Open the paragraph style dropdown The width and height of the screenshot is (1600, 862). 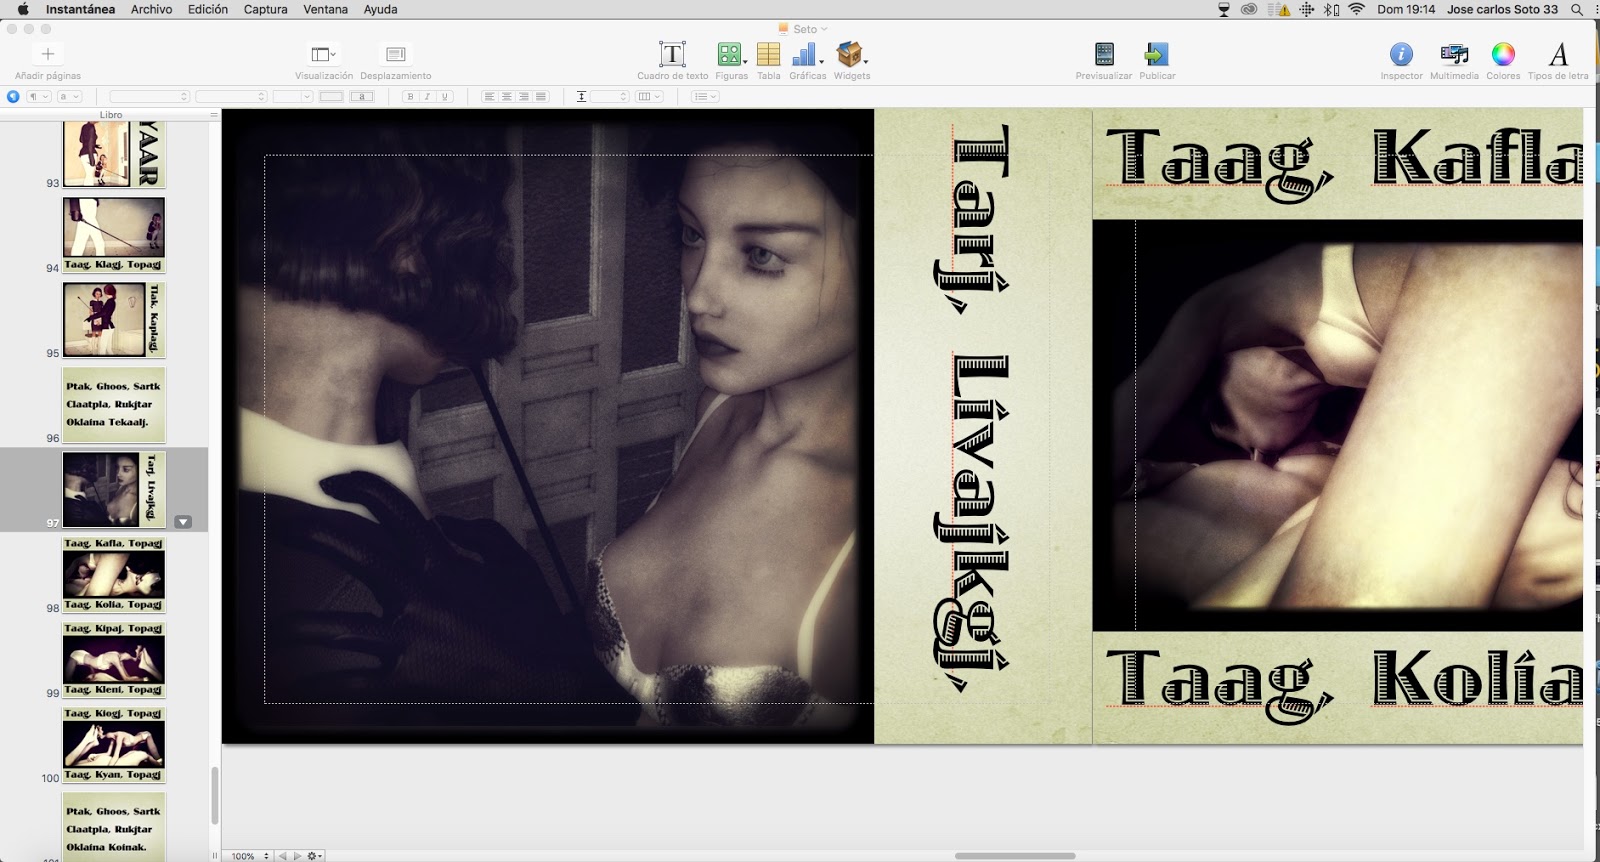38,97
